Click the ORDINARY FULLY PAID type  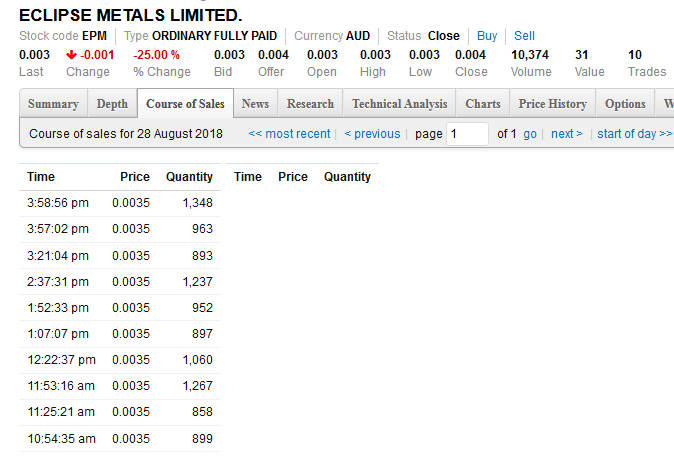214,36
